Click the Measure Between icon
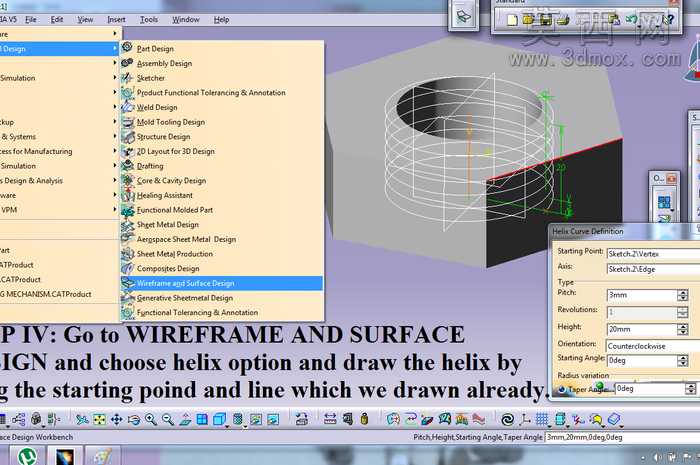This screenshot has height=465, width=700. (330, 419)
